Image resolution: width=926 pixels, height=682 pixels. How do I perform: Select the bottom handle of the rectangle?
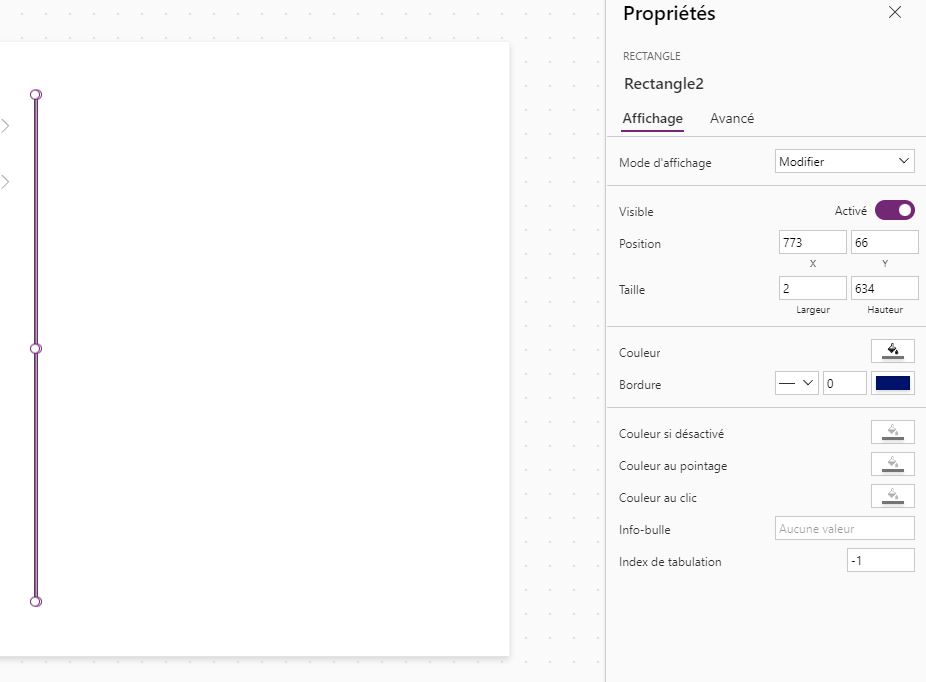coord(35,602)
